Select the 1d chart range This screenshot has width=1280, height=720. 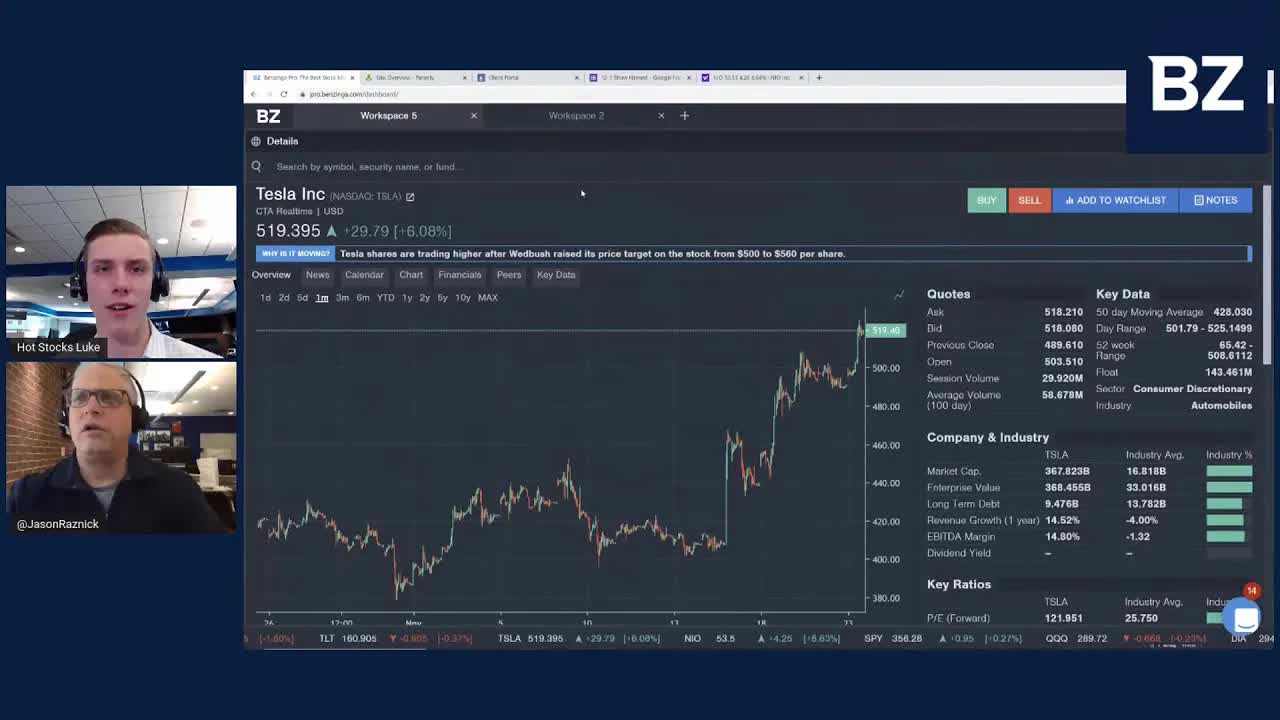[x=265, y=298]
